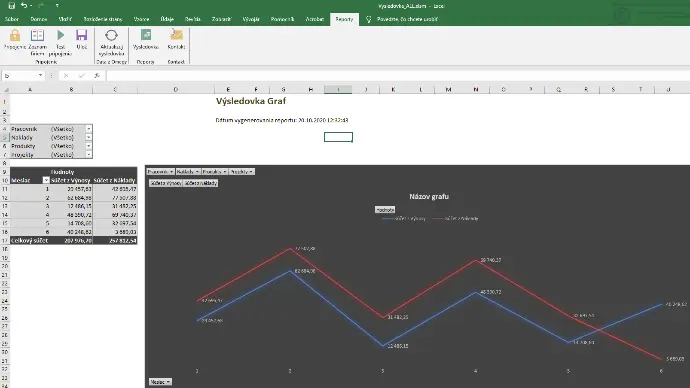Click the insert function fx icon

[97, 76]
